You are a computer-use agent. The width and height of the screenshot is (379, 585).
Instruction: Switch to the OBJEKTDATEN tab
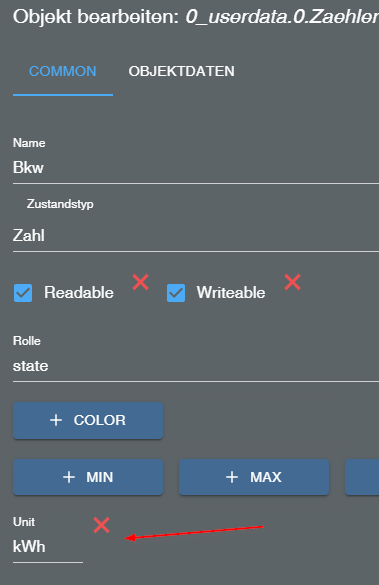pyautogui.click(x=182, y=71)
